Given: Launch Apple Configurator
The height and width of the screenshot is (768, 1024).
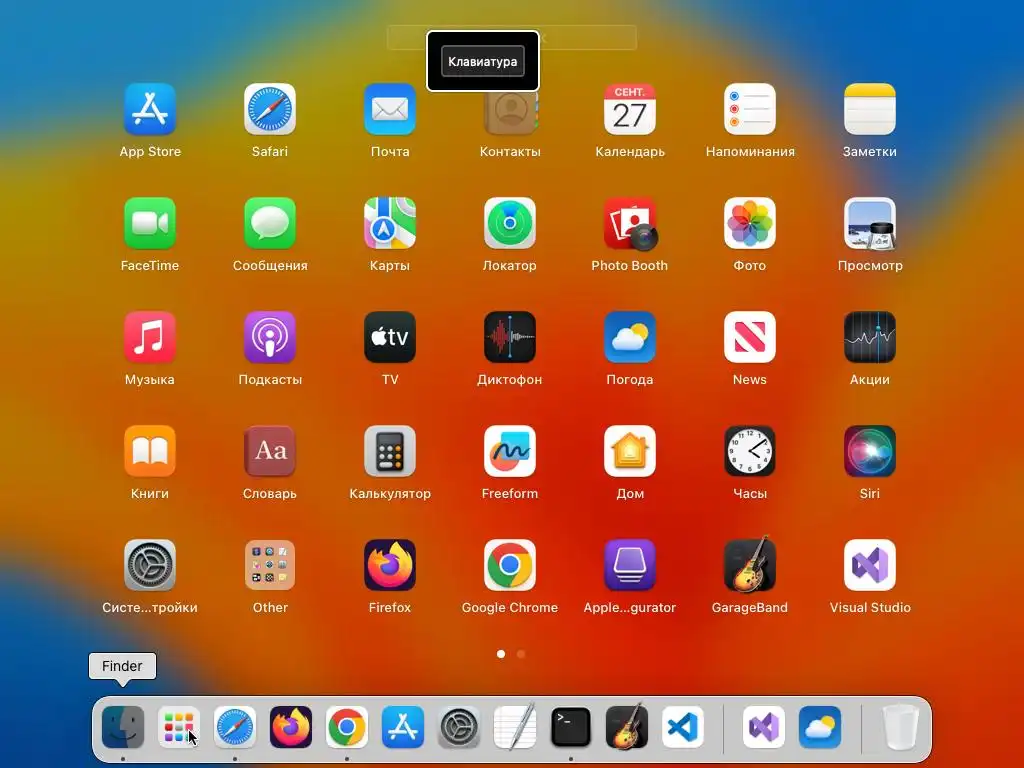Looking at the screenshot, I should [630, 565].
